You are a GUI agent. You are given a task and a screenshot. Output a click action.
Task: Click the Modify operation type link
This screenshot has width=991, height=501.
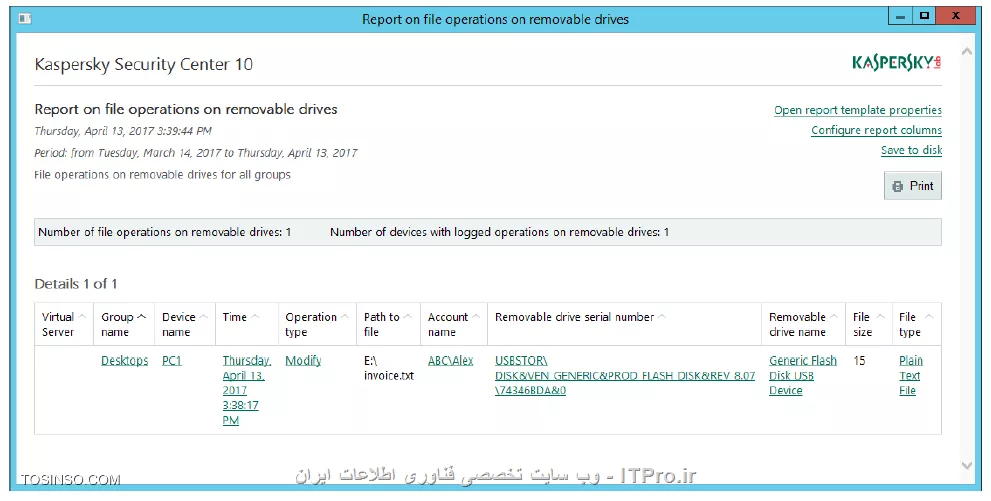(303, 361)
